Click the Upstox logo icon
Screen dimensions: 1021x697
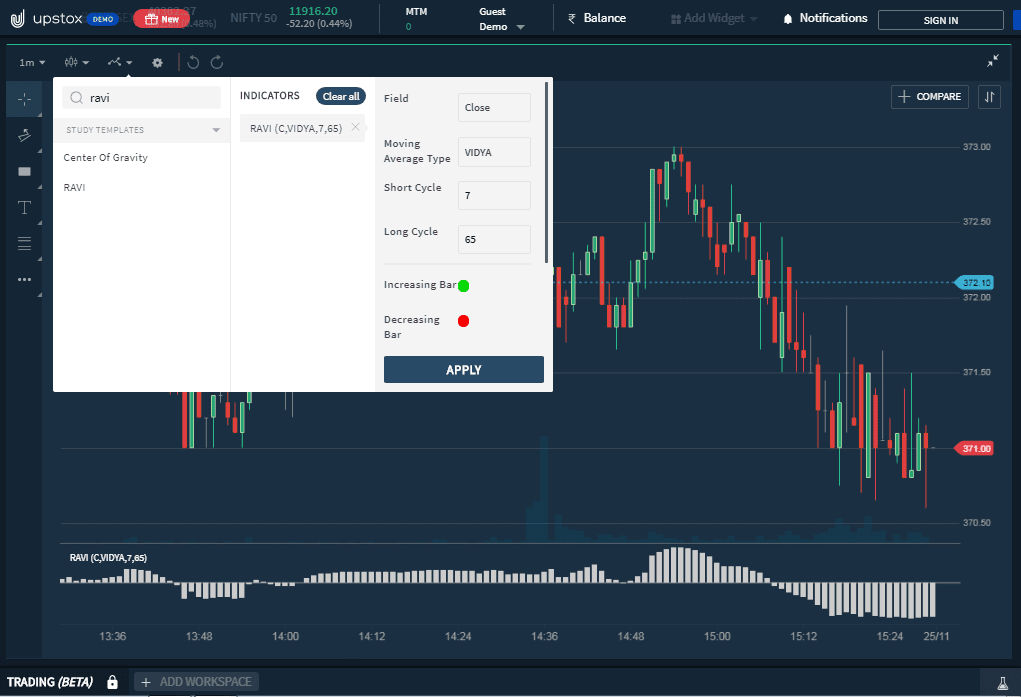point(18,18)
